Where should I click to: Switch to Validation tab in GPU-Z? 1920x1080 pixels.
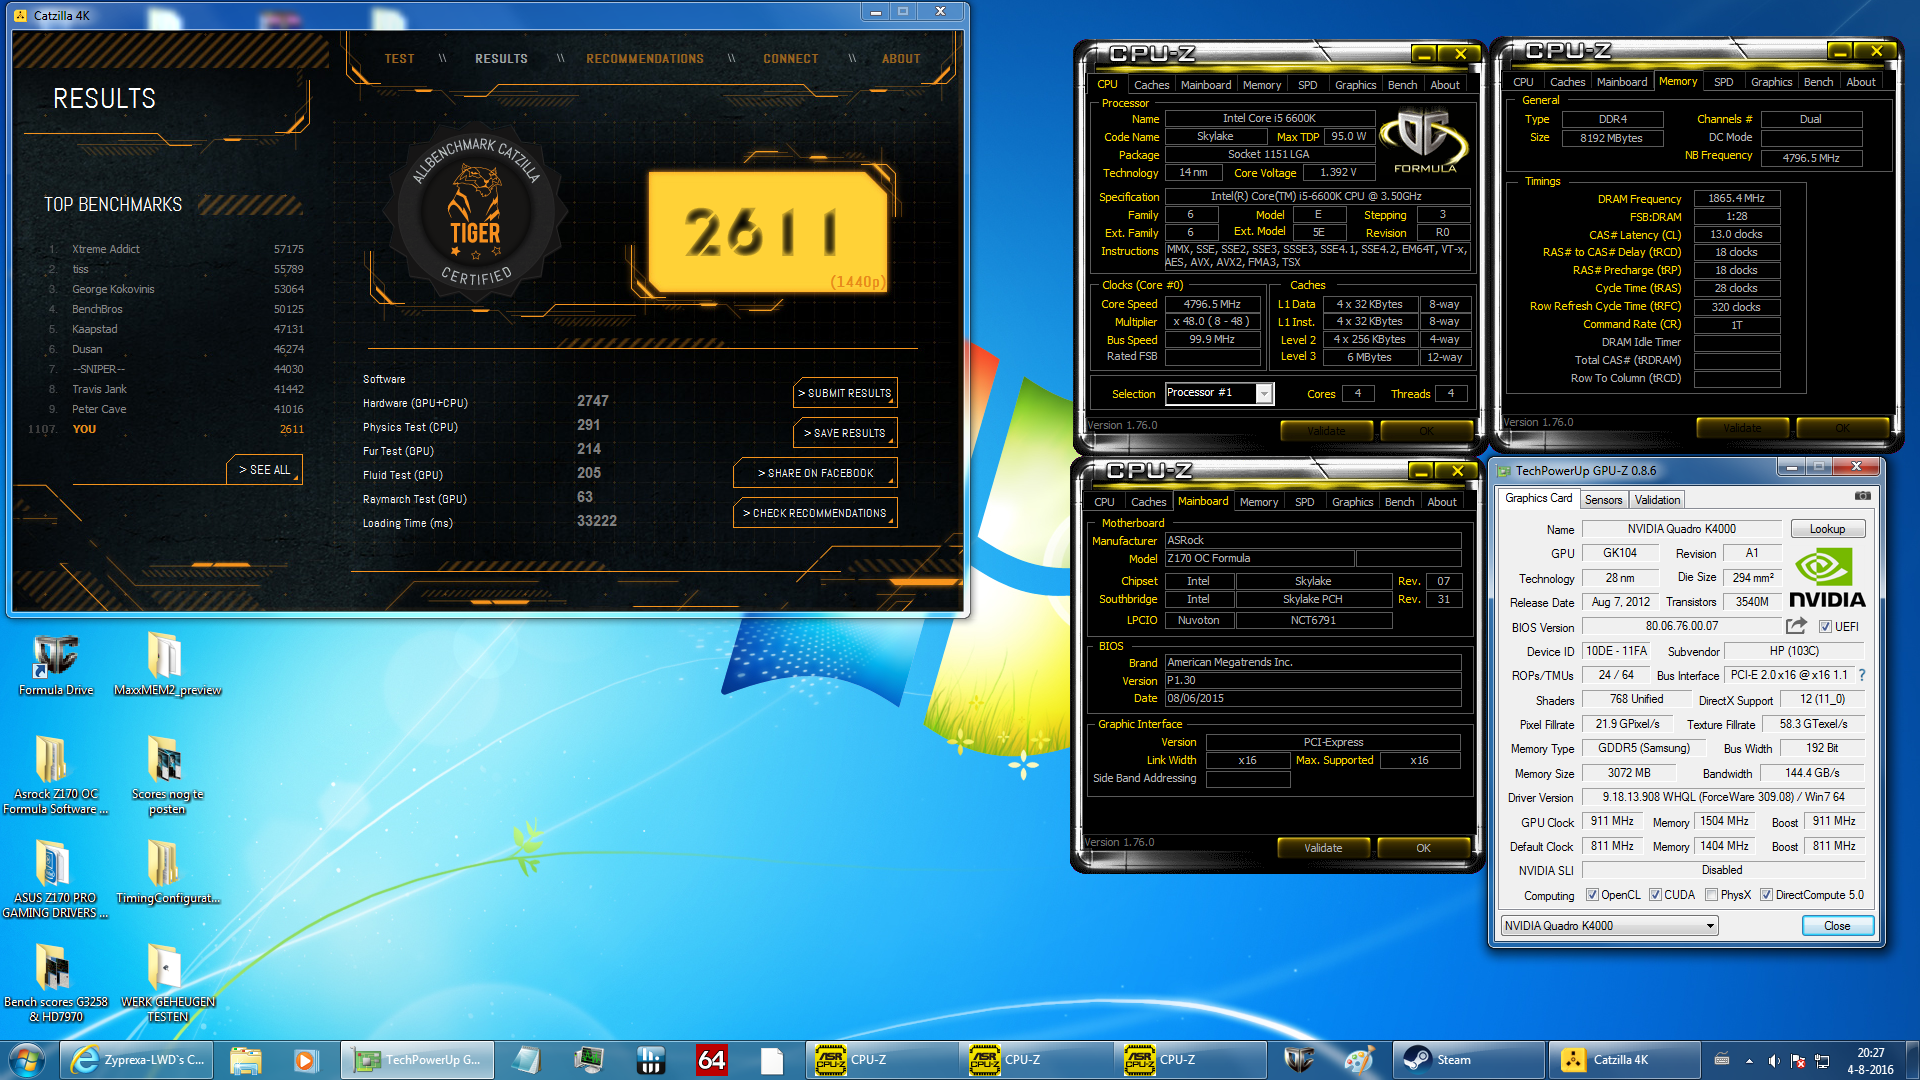point(1657,499)
